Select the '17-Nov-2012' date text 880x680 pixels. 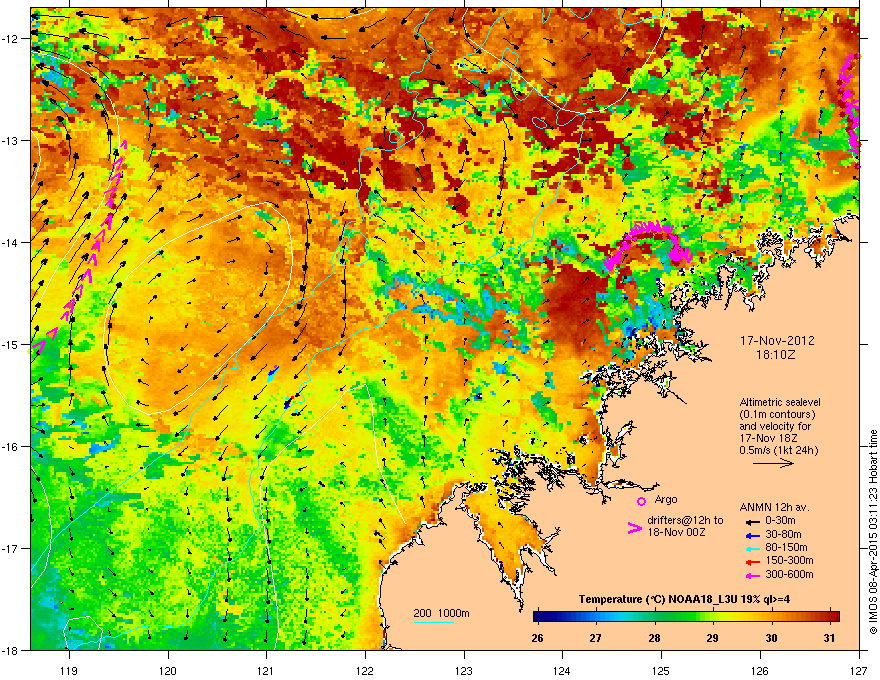tap(777, 341)
